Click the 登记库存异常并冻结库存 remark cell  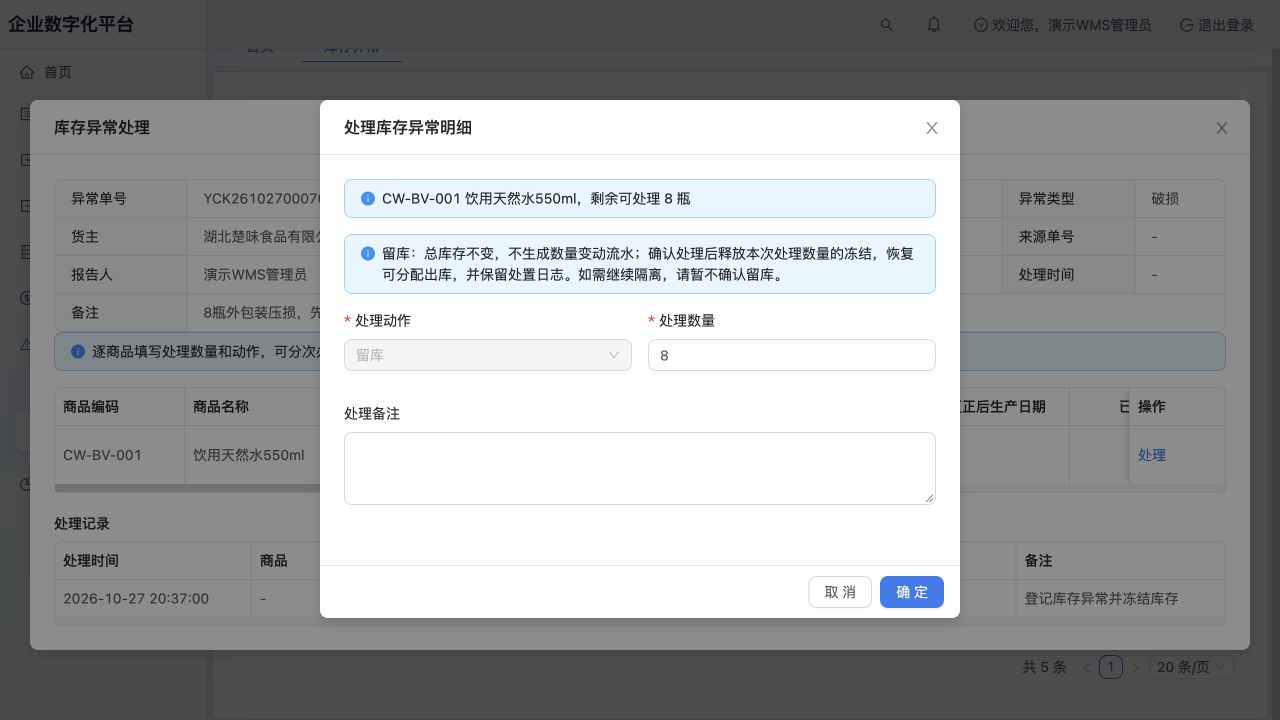[1120, 599]
